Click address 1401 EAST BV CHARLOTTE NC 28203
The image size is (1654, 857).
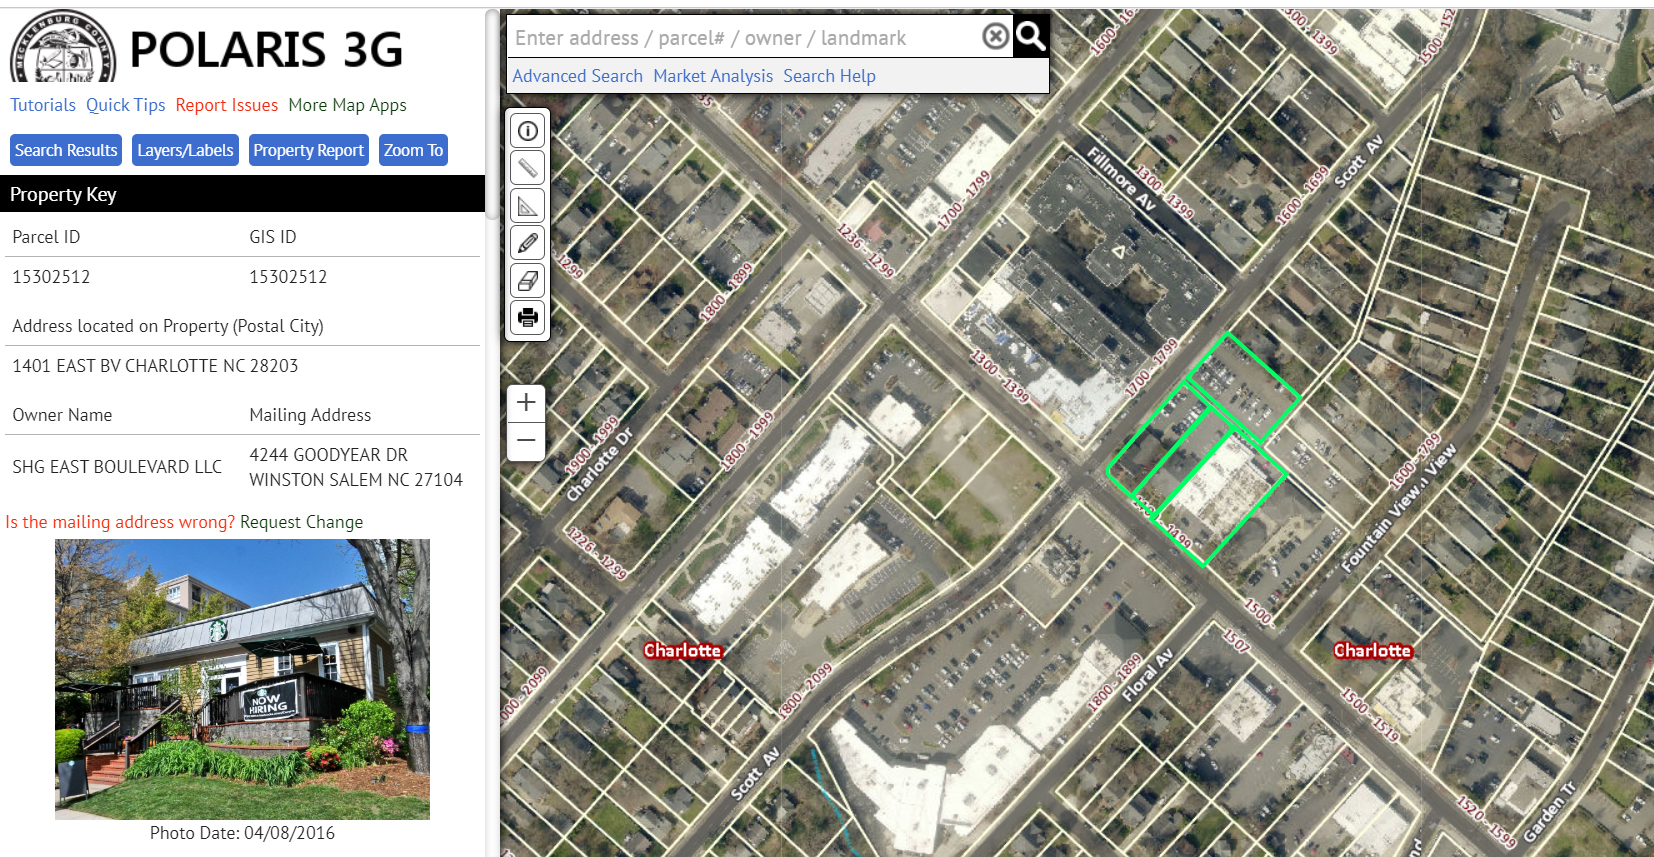pyautogui.click(x=155, y=366)
